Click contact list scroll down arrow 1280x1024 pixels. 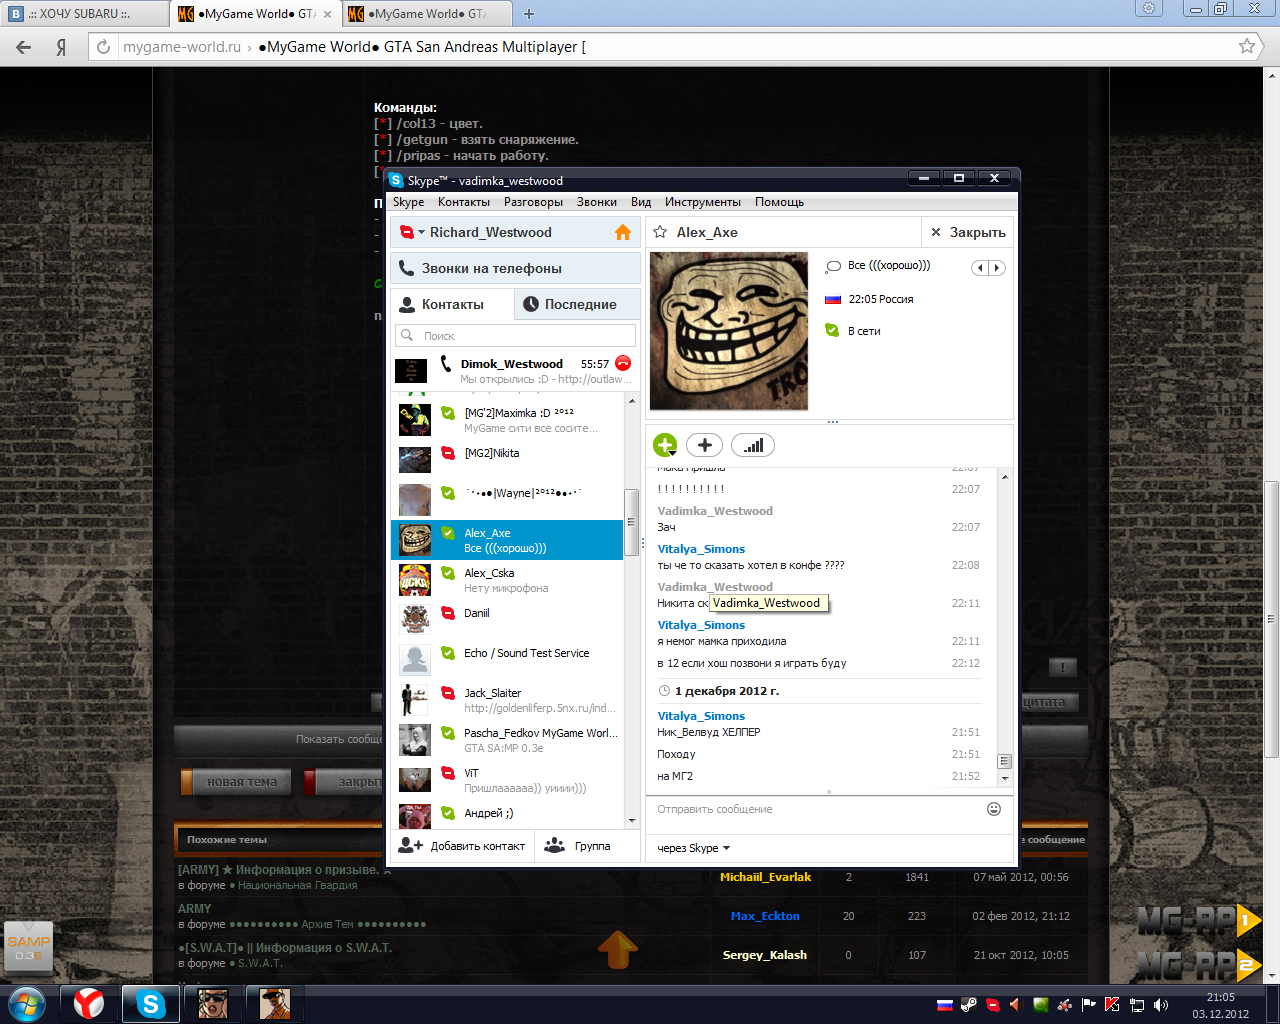coord(631,821)
